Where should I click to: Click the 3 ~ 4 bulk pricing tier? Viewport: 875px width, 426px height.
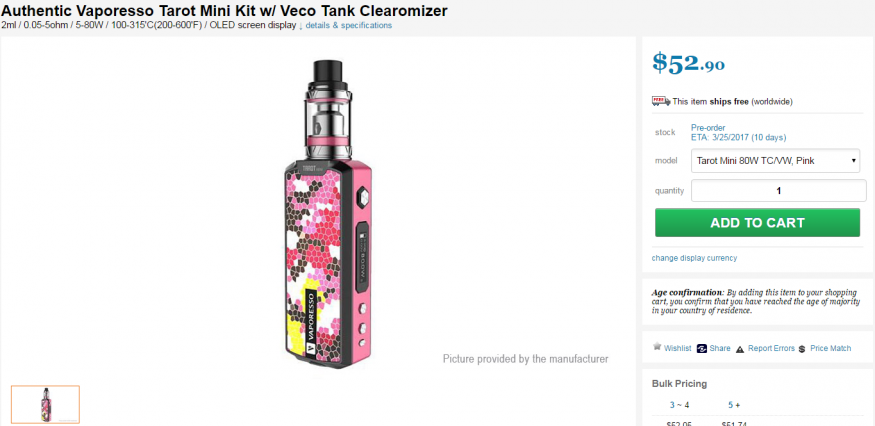point(679,405)
